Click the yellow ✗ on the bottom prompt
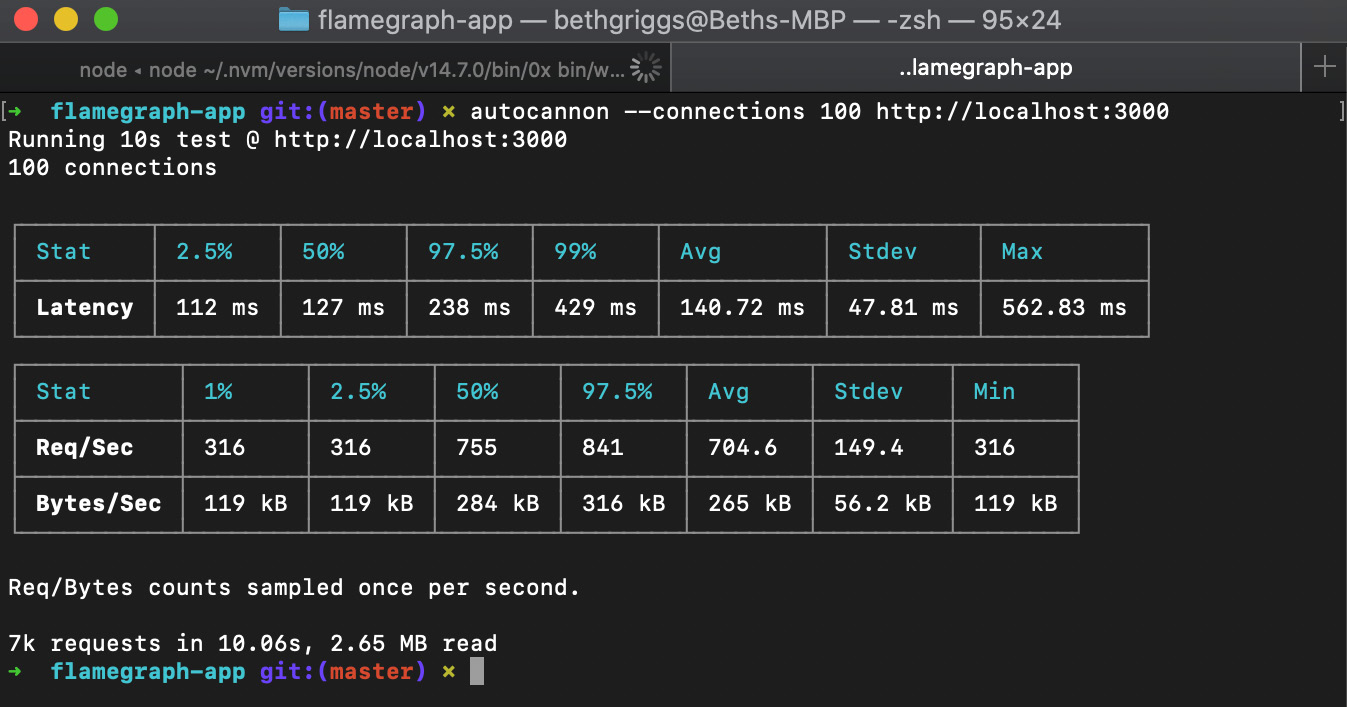 click(x=448, y=672)
